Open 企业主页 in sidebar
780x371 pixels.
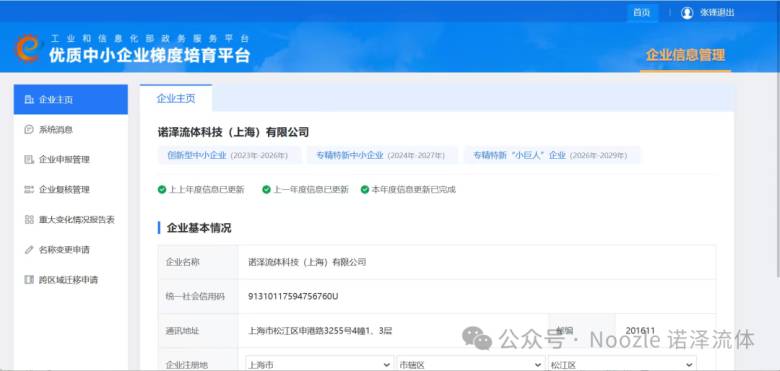(x=71, y=99)
